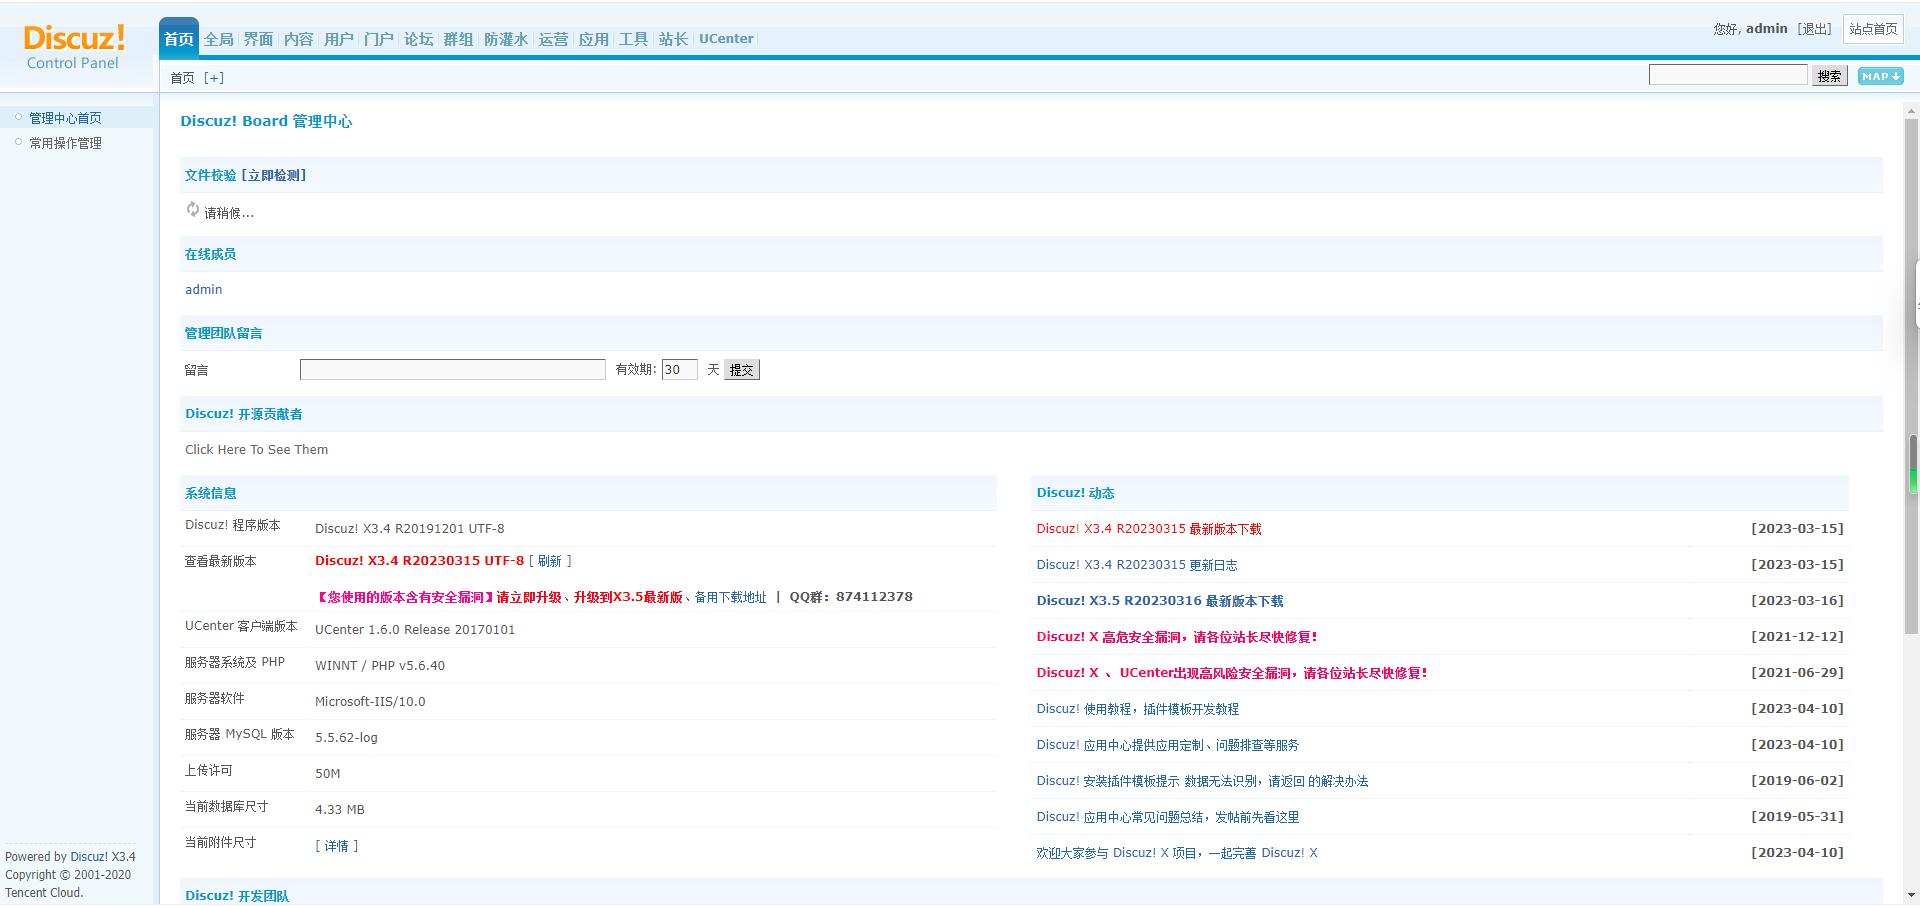Click the UCenter 1.6.0 Release 20170101 text
The height and width of the screenshot is (906, 1920).
(x=415, y=630)
